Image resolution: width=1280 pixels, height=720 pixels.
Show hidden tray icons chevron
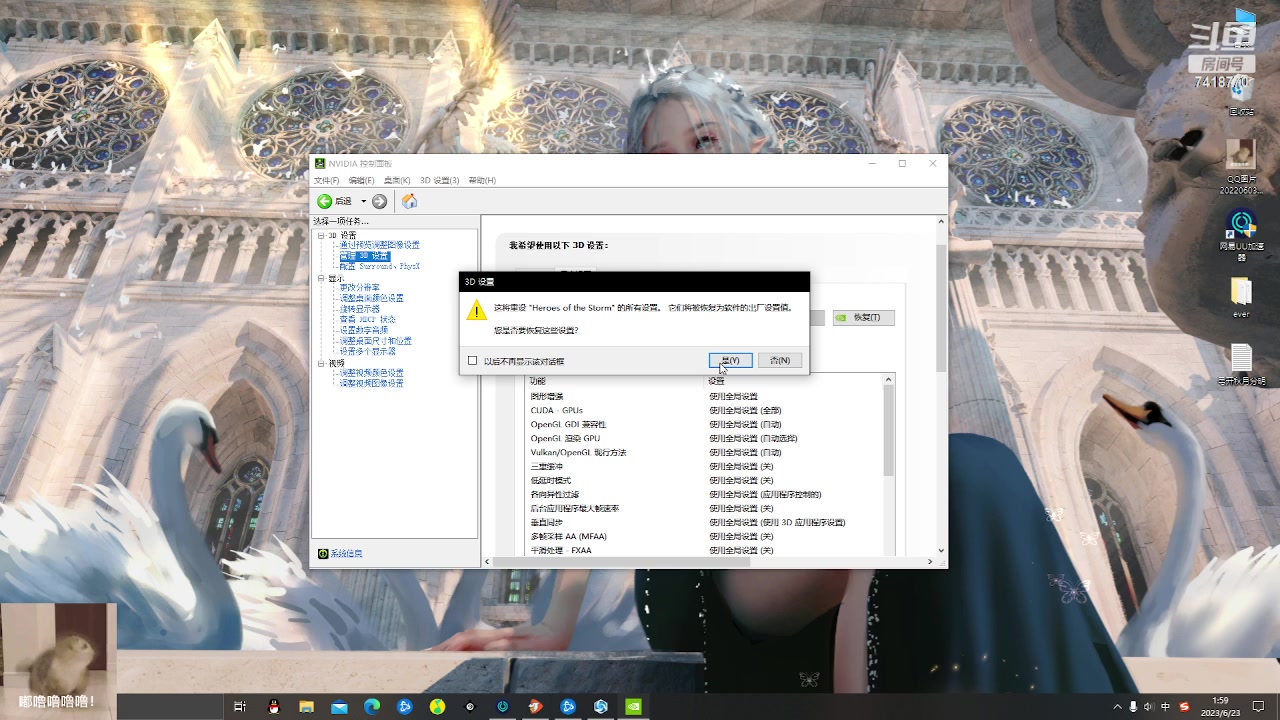point(1118,707)
